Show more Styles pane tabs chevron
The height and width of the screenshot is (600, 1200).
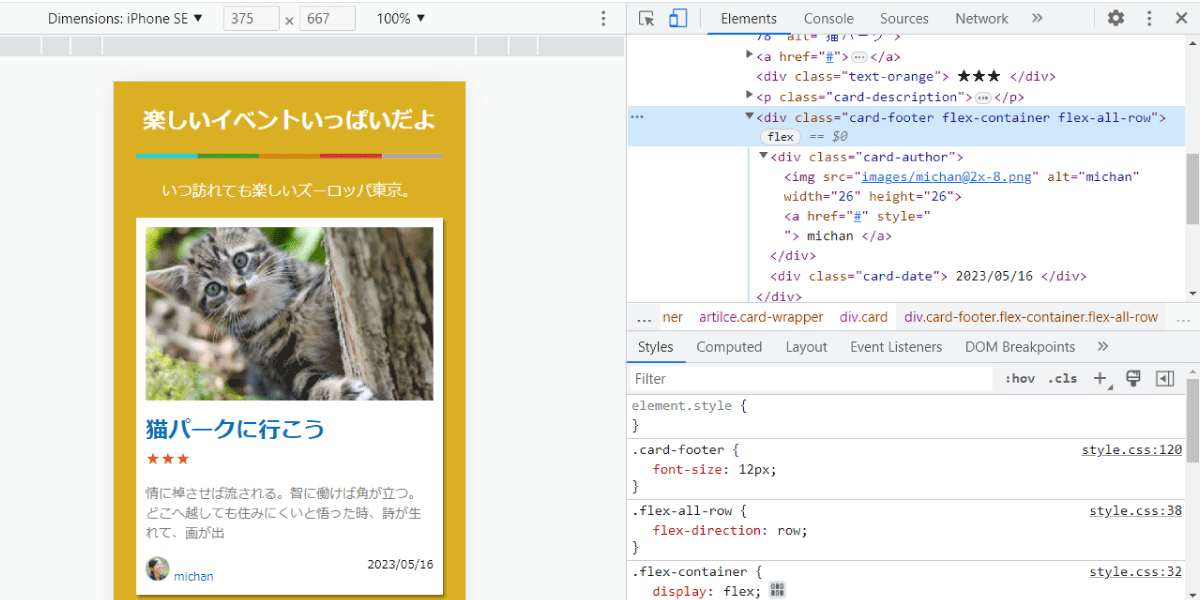pyautogui.click(x=1103, y=347)
